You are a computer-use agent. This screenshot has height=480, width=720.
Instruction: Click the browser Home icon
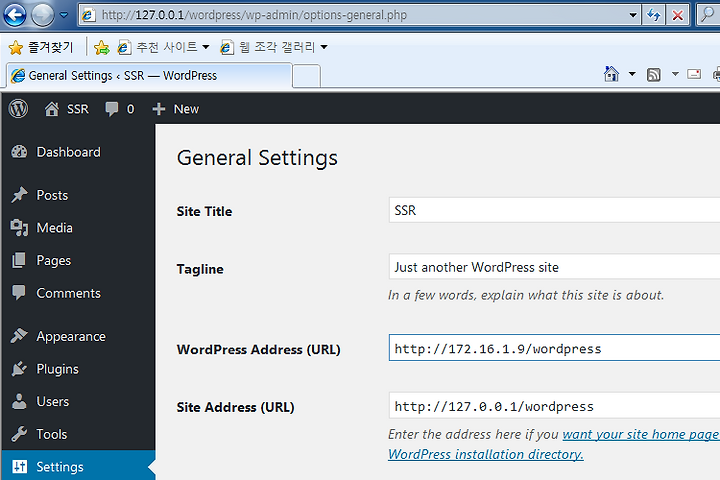(x=611, y=74)
